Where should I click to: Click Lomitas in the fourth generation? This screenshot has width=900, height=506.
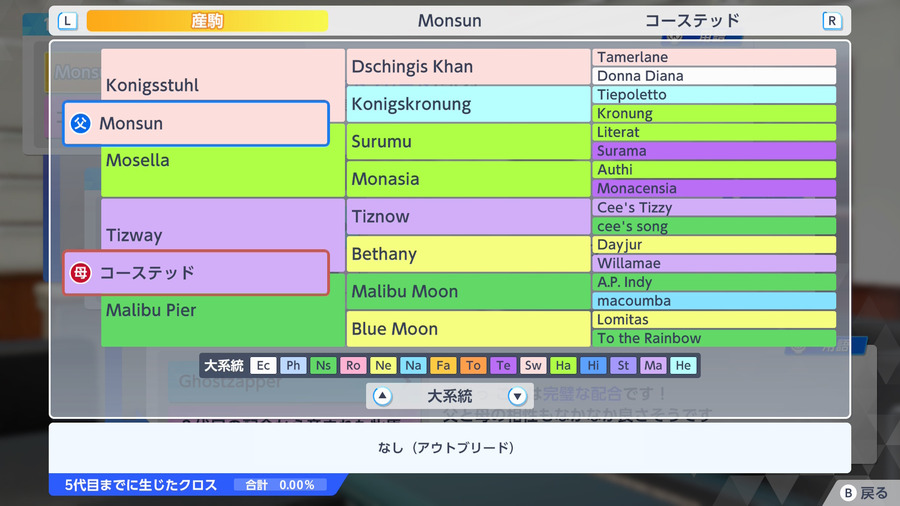point(714,320)
